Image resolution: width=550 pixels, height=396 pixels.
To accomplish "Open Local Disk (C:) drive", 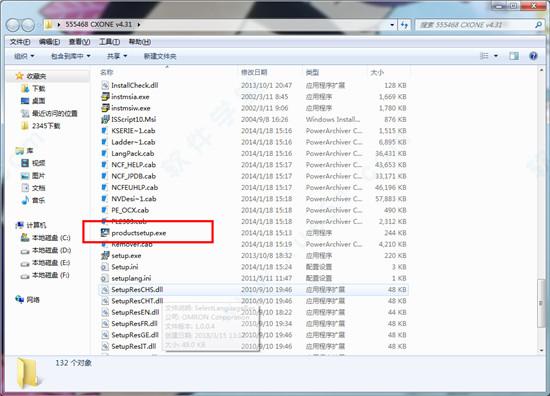I will coord(46,238).
